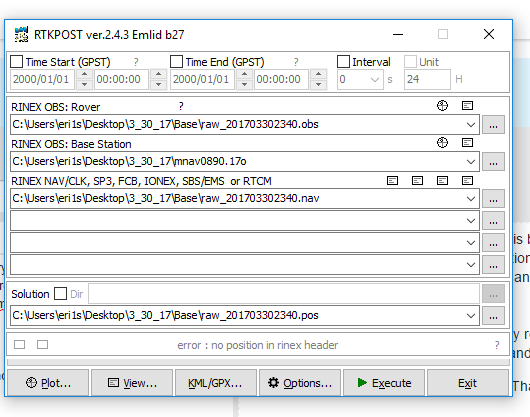
Task: Tick the Unit checkbox
Action: [x=410, y=62]
